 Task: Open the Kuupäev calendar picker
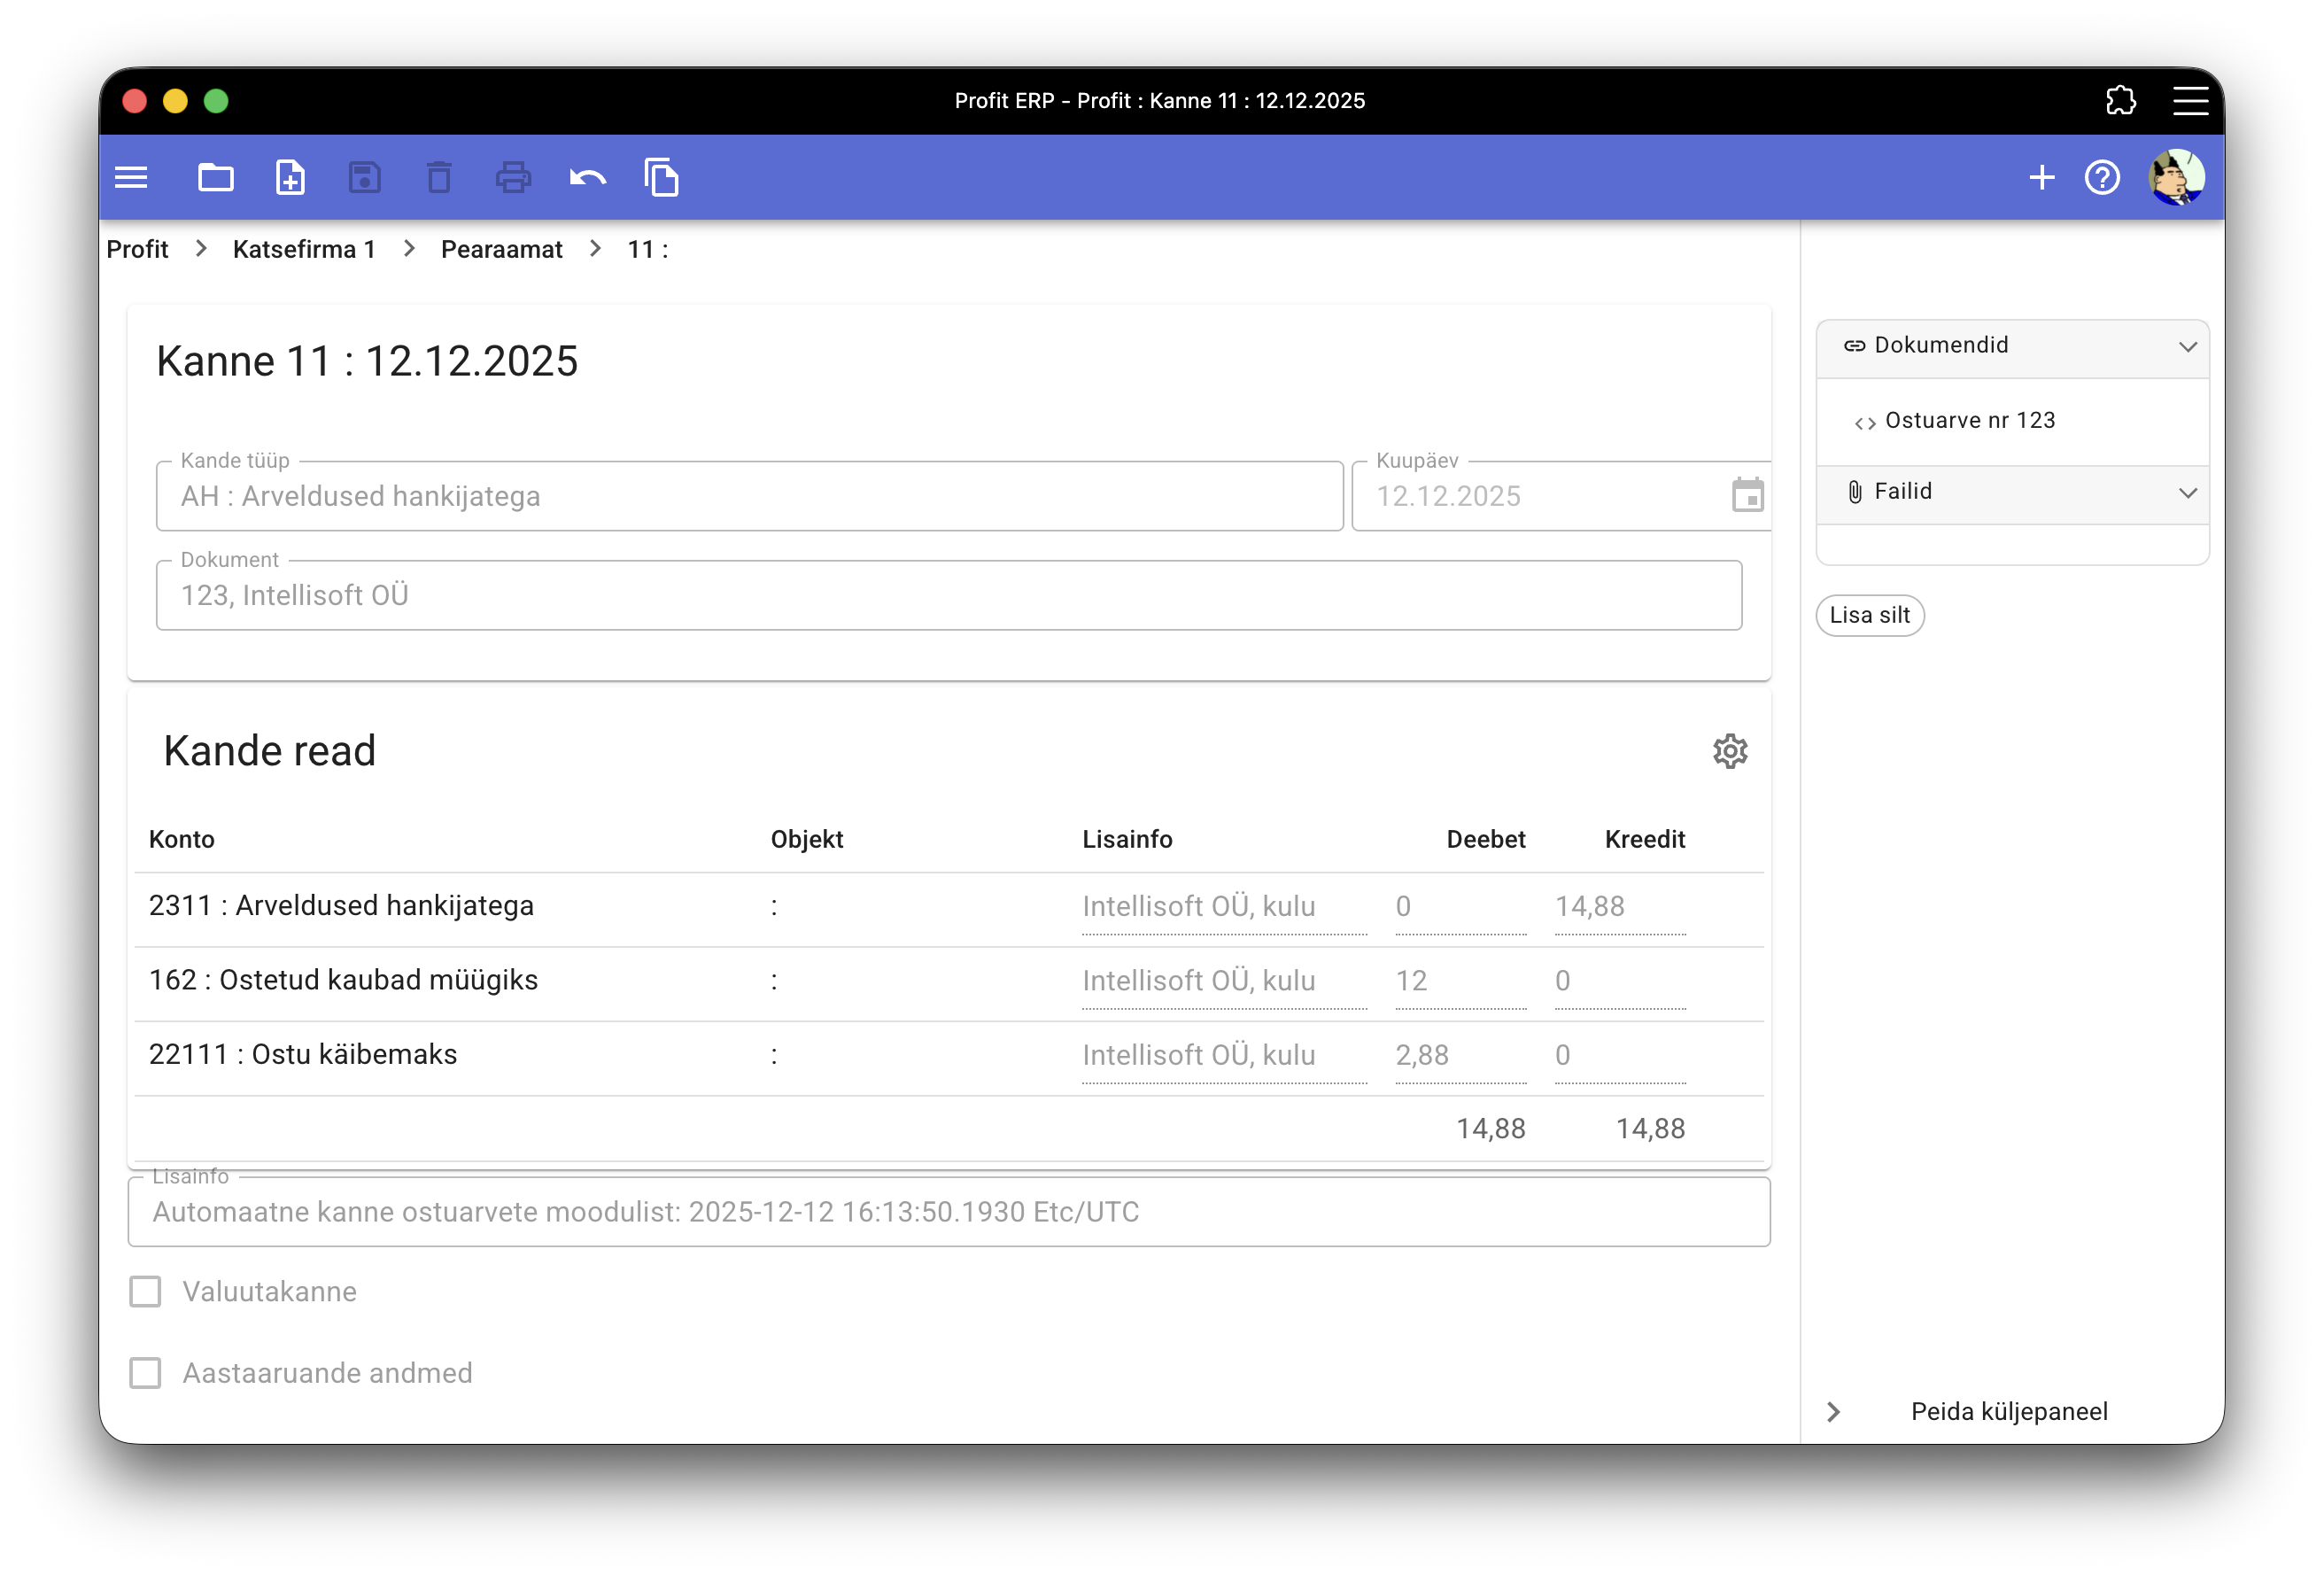[1747, 495]
